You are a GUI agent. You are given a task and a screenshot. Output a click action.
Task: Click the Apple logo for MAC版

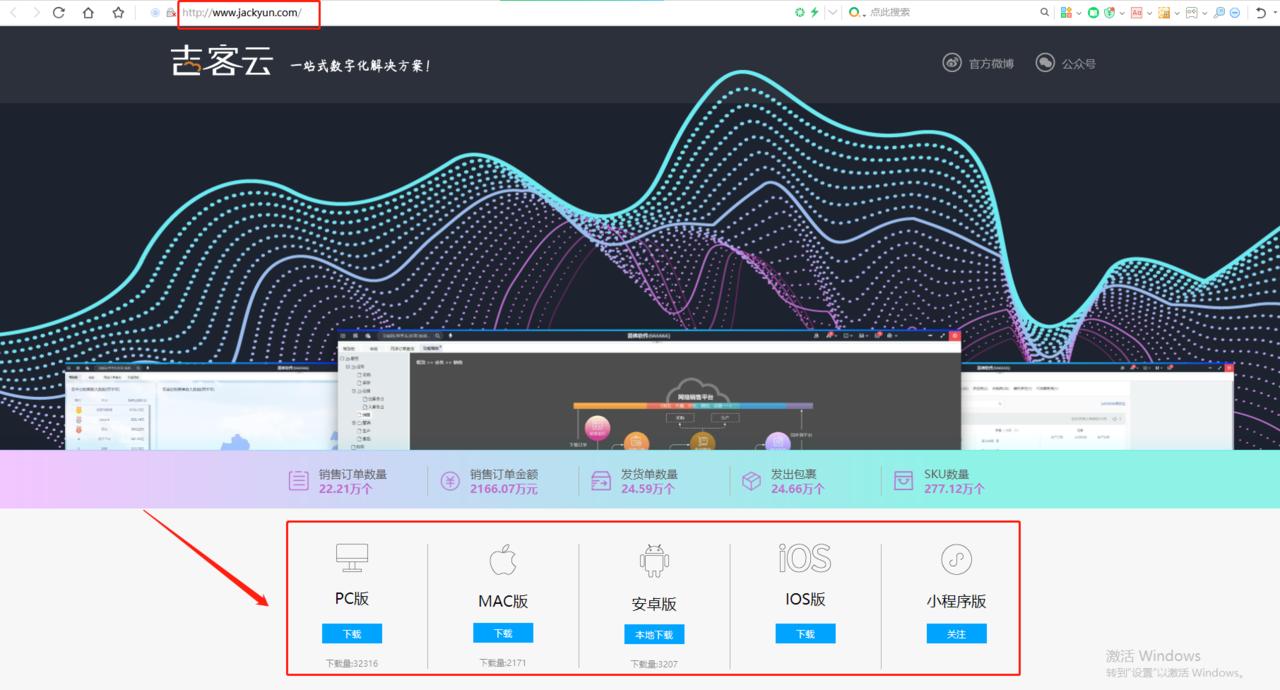pyautogui.click(x=503, y=560)
